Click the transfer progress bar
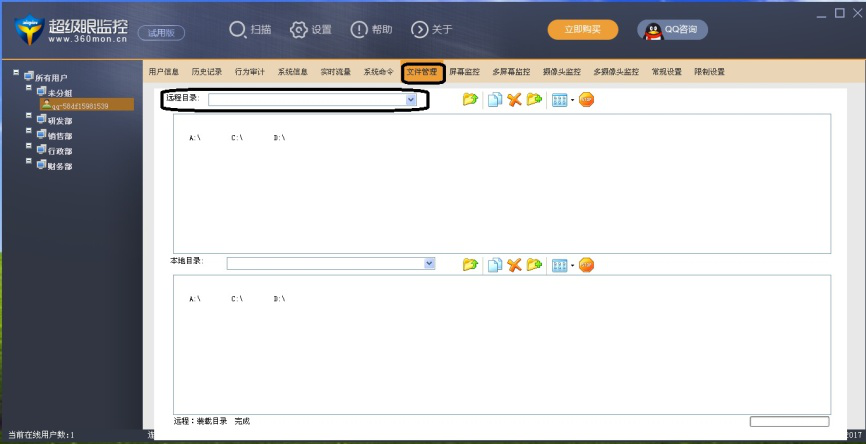Viewport: 866px width, 444px height. [789, 421]
